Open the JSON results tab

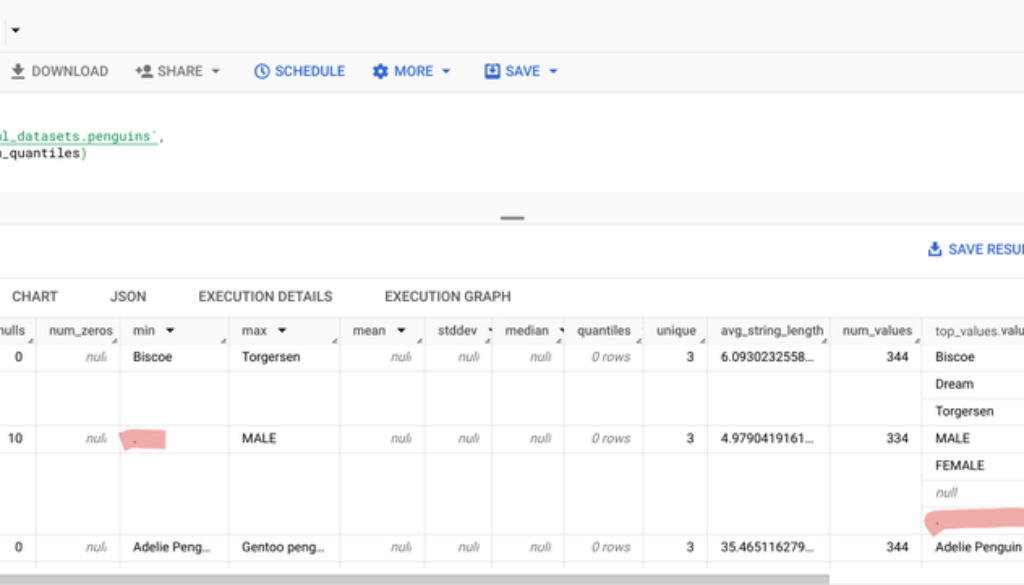click(x=128, y=296)
